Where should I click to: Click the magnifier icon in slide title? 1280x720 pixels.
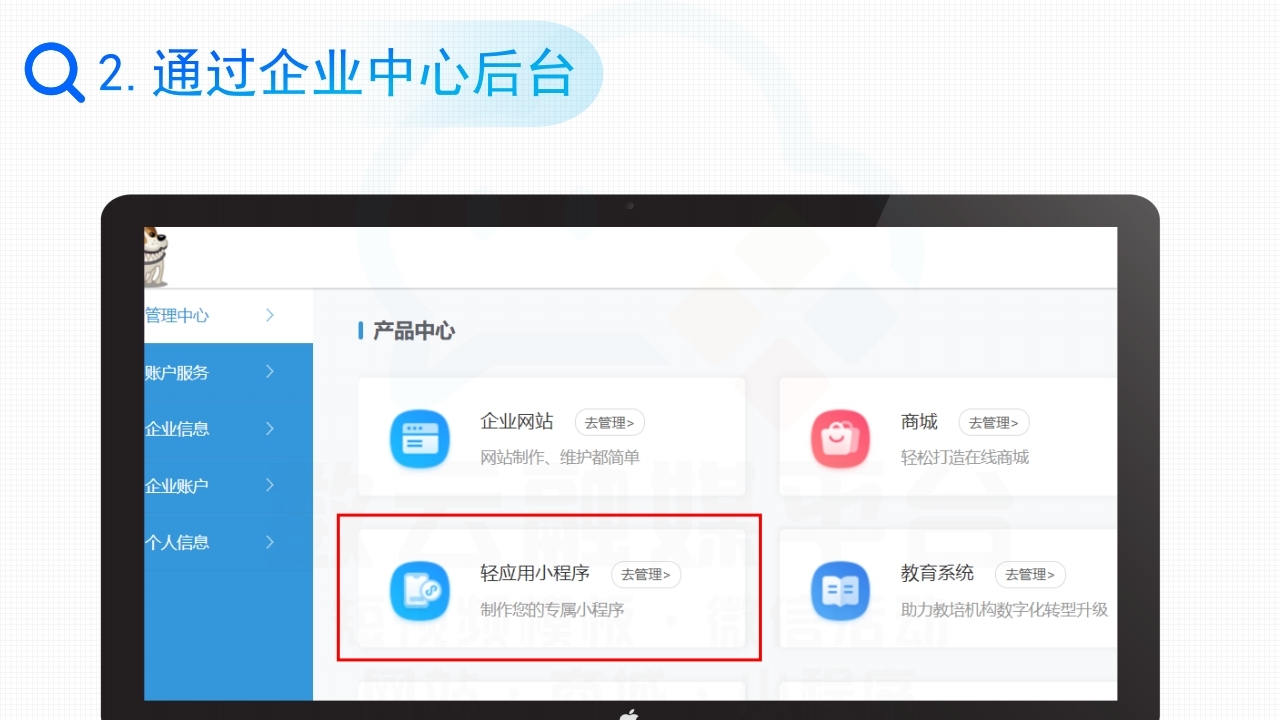[54, 73]
